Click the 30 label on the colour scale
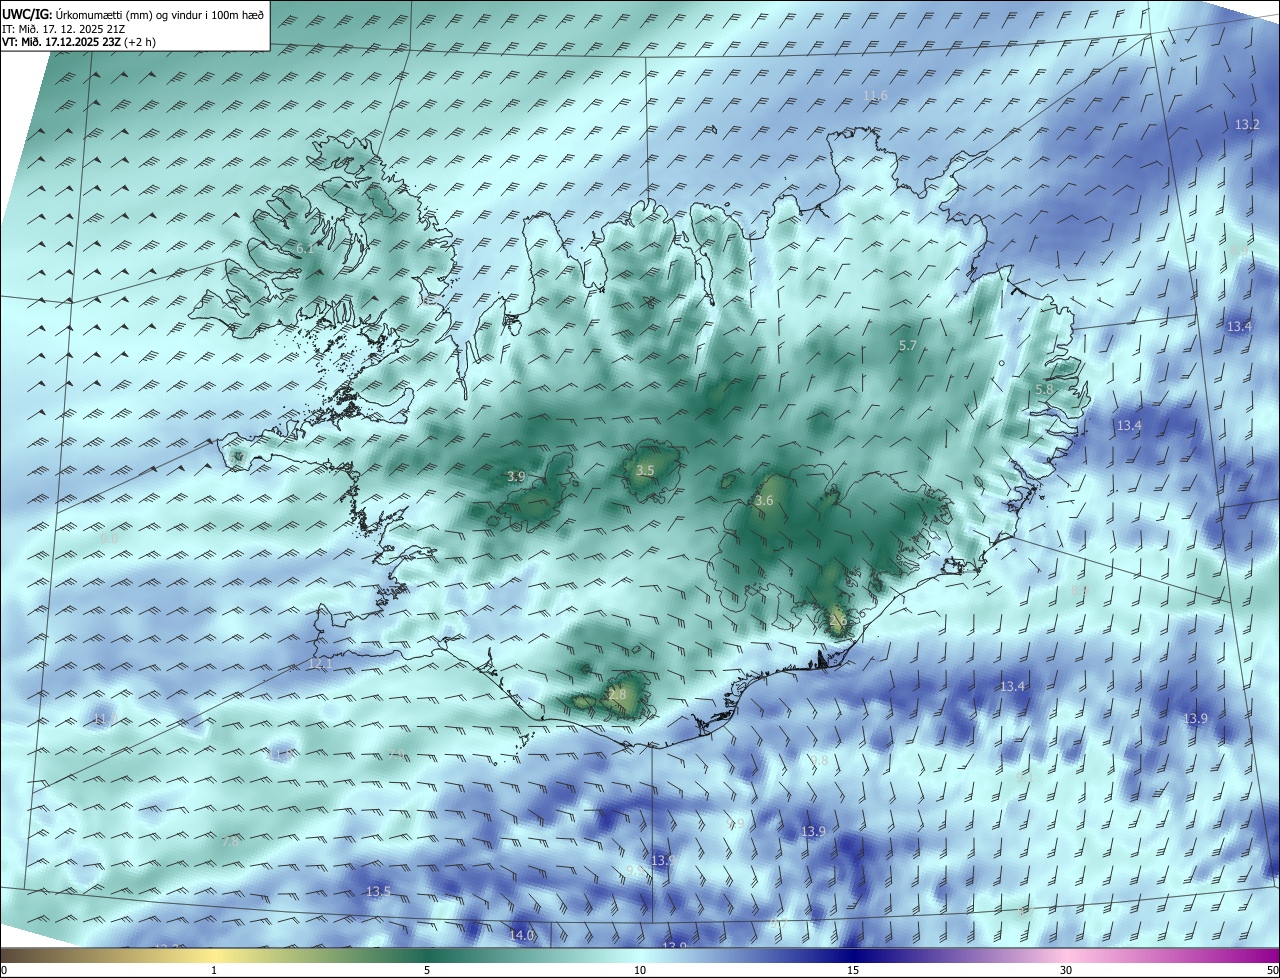This screenshot has width=1280, height=978. click(1066, 970)
